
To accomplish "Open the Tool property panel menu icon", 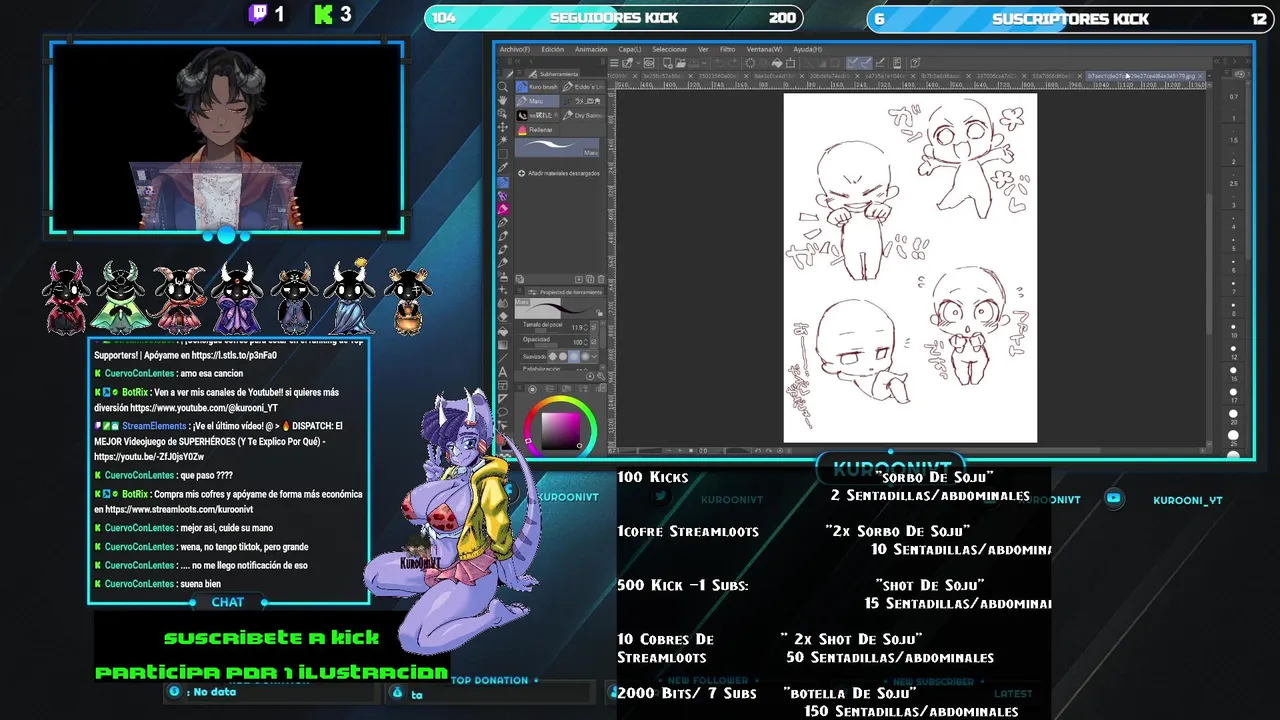I will 519,291.
